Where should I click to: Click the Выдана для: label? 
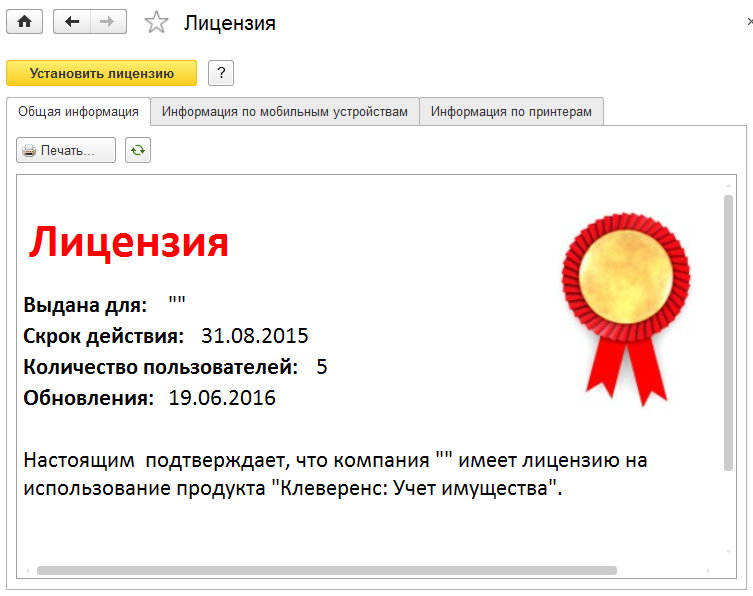click(x=85, y=305)
